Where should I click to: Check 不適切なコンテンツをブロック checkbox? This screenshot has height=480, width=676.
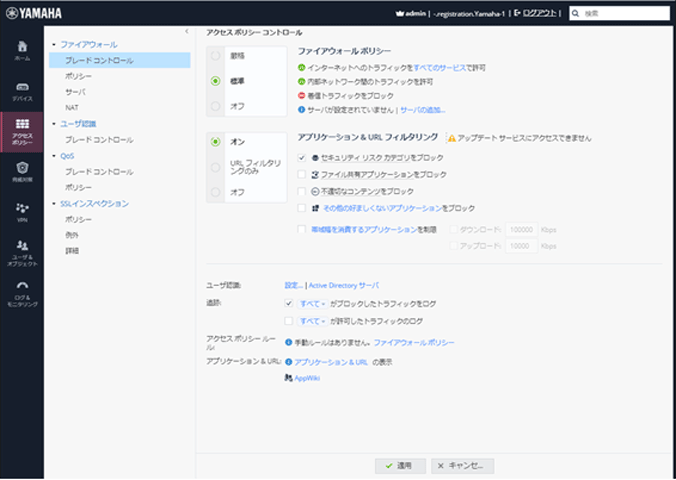303,191
